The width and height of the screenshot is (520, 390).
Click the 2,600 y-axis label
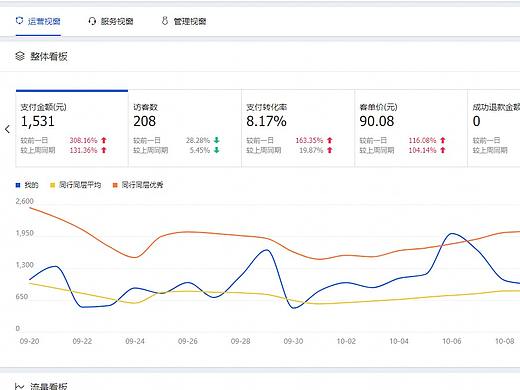25,201
